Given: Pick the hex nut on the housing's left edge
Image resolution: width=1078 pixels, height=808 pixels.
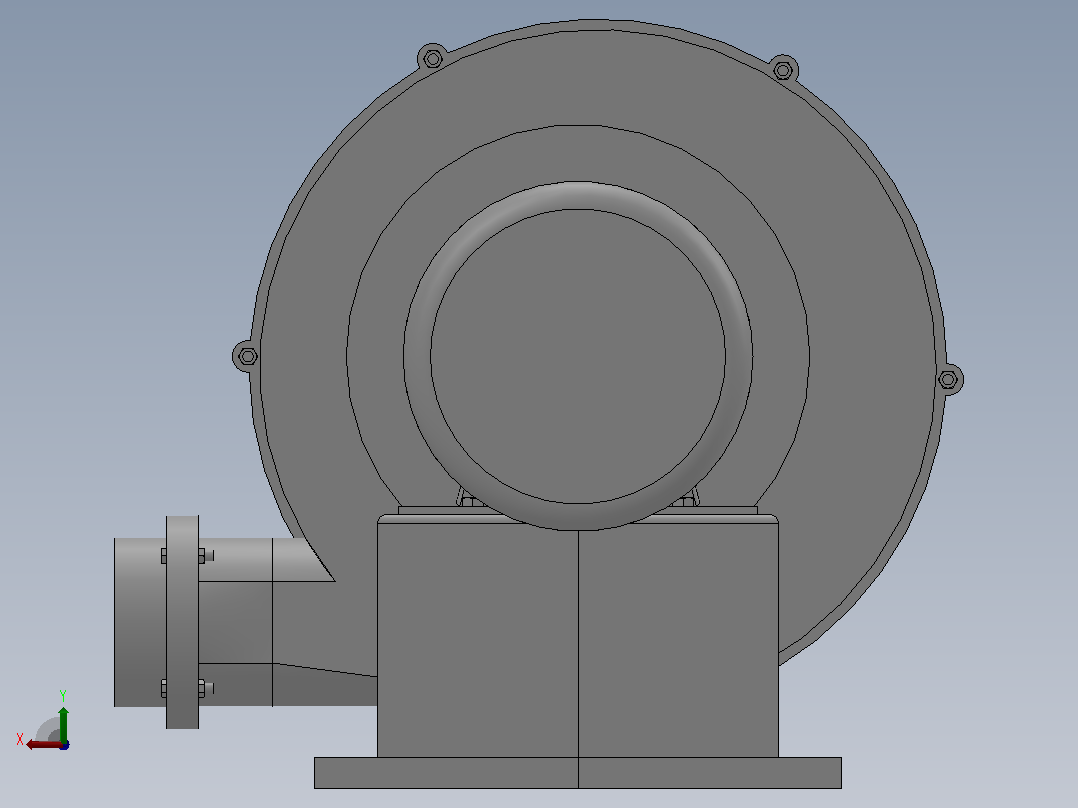Looking at the screenshot, I should (x=248, y=356).
